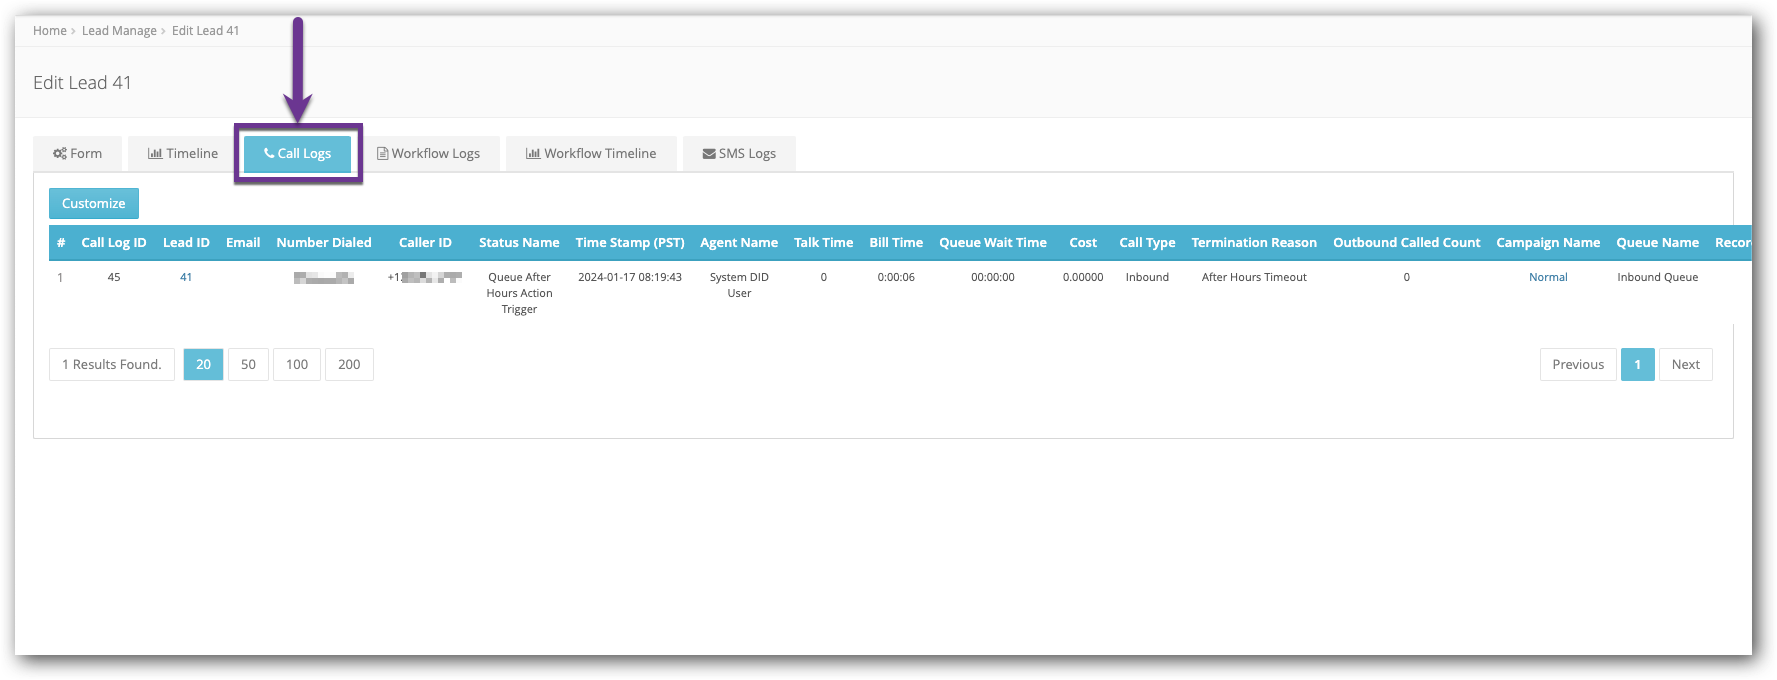This screenshot has width=1777, height=680.
Task: Sort by Status Name column
Action: point(519,243)
